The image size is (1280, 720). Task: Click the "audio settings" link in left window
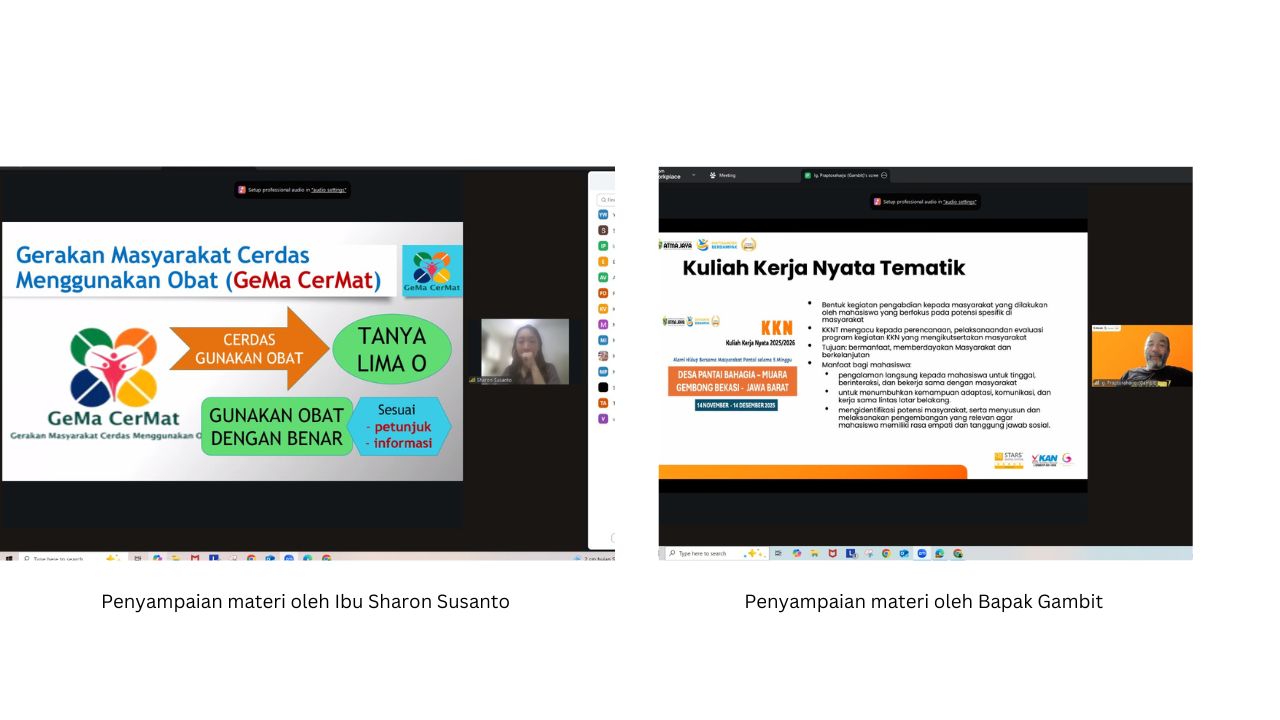coord(329,190)
